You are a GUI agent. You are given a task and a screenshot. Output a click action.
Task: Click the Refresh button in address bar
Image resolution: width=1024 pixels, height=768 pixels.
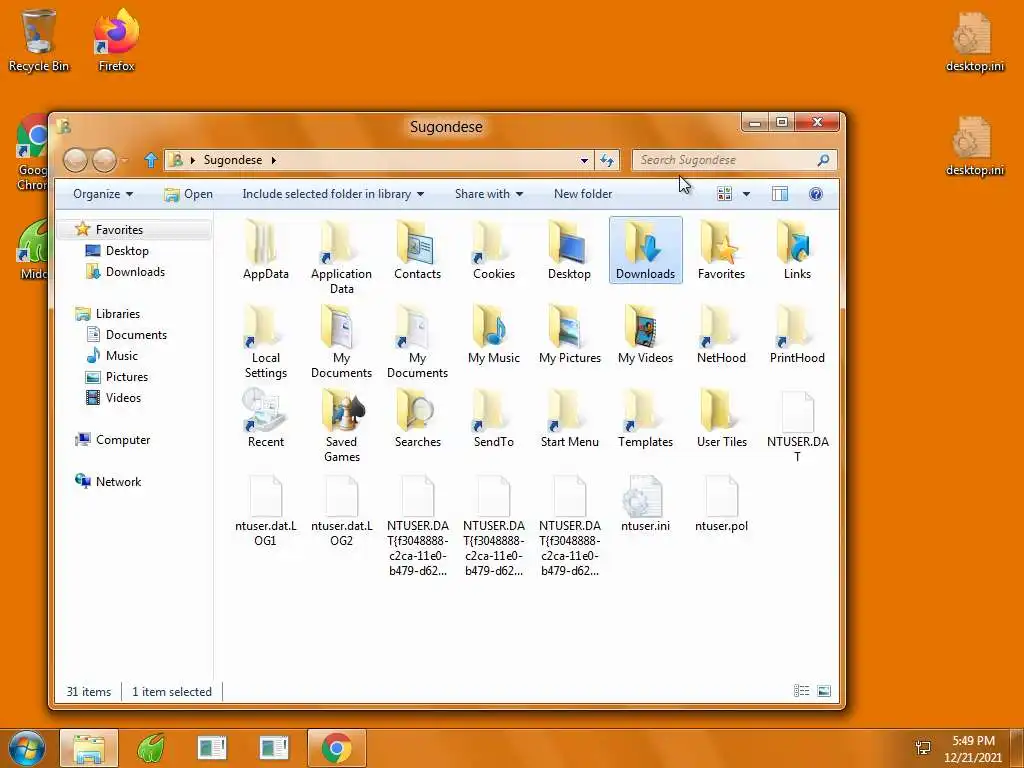pos(607,160)
